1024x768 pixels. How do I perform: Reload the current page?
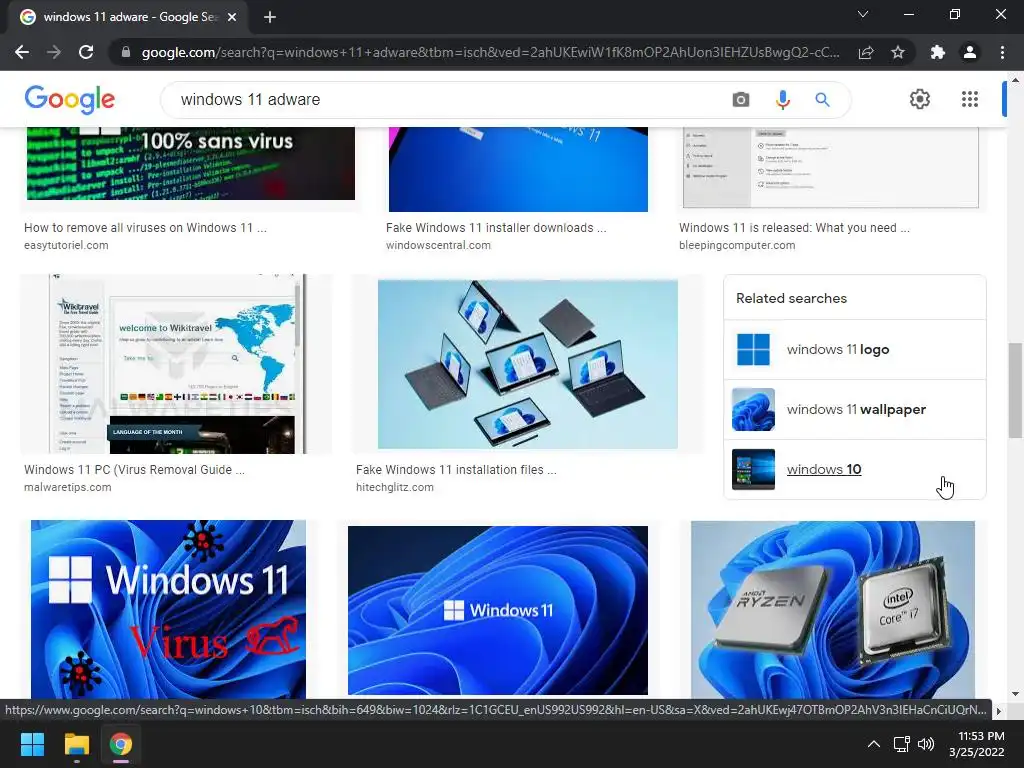pos(86,52)
